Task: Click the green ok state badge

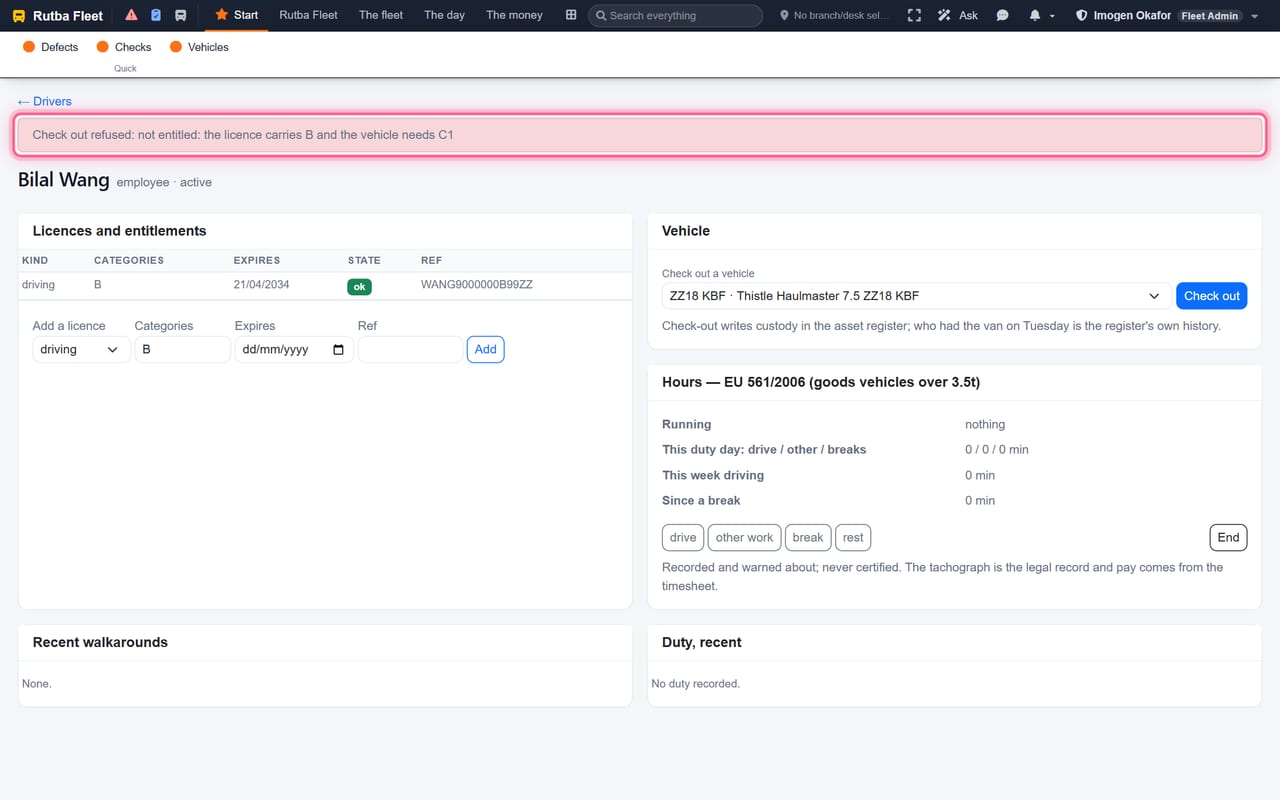Action: [x=359, y=286]
